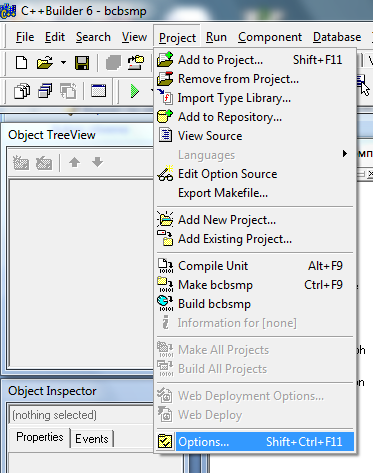Click Make All Projects entry
This screenshot has width=373, height=473.
[x=255, y=350]
